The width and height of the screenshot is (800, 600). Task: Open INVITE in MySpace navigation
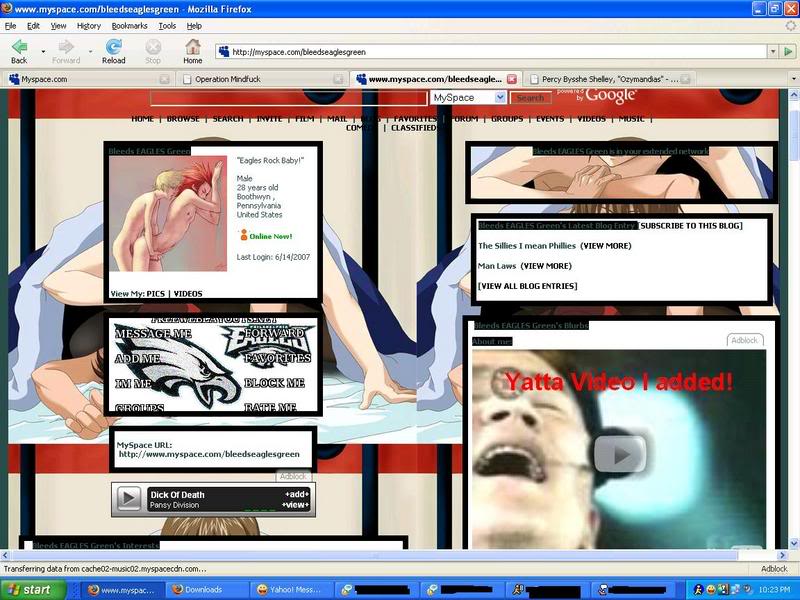[269, 119]
